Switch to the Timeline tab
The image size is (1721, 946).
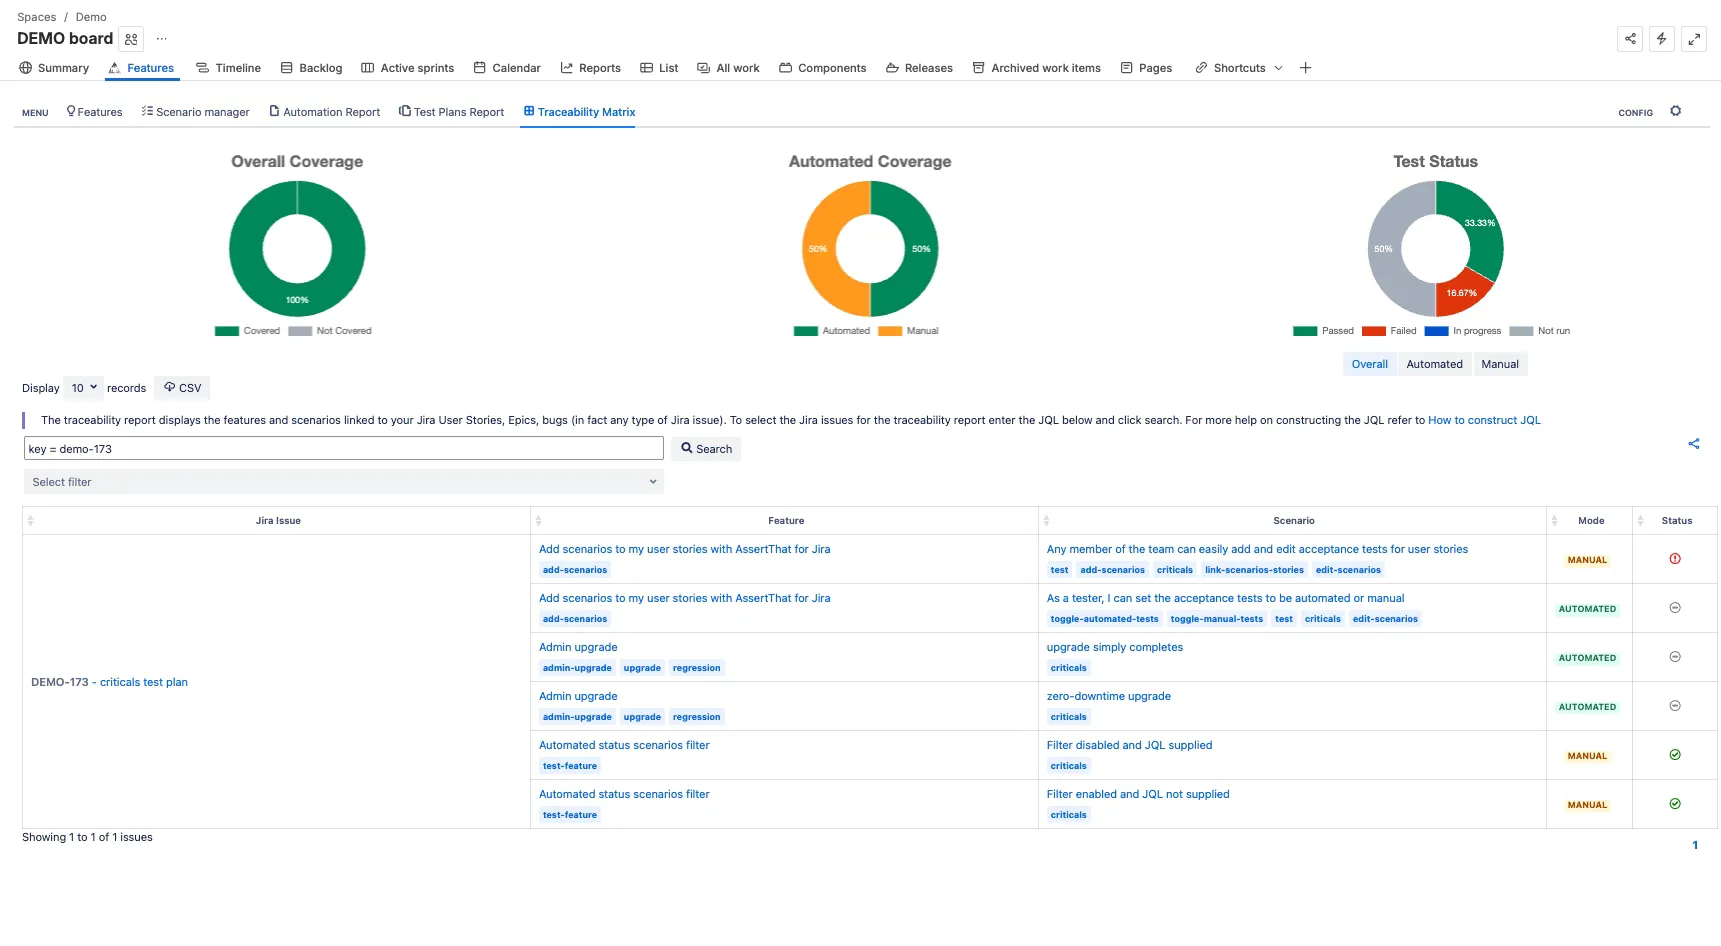click(x=228, y=68)
